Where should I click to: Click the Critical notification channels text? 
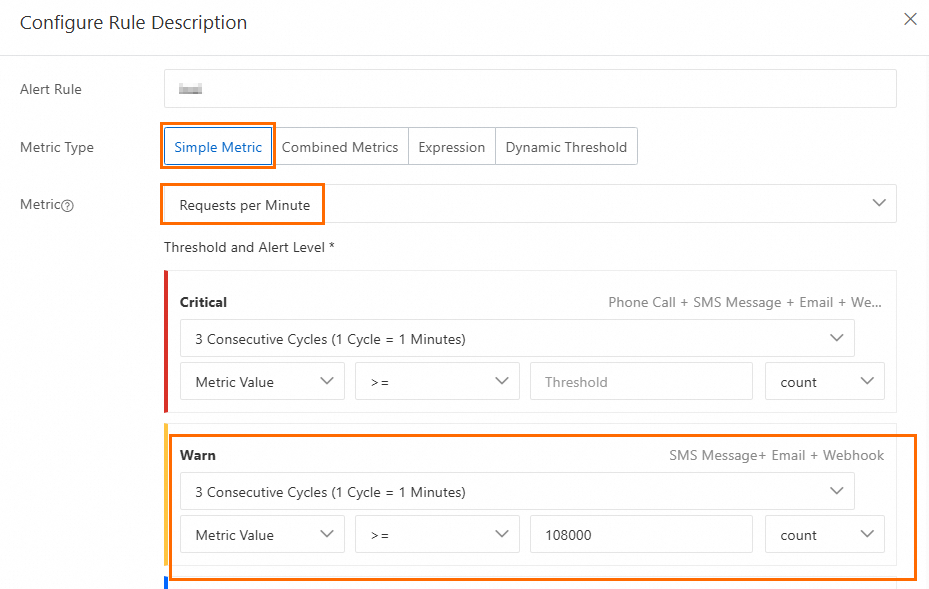click(746, 302)
